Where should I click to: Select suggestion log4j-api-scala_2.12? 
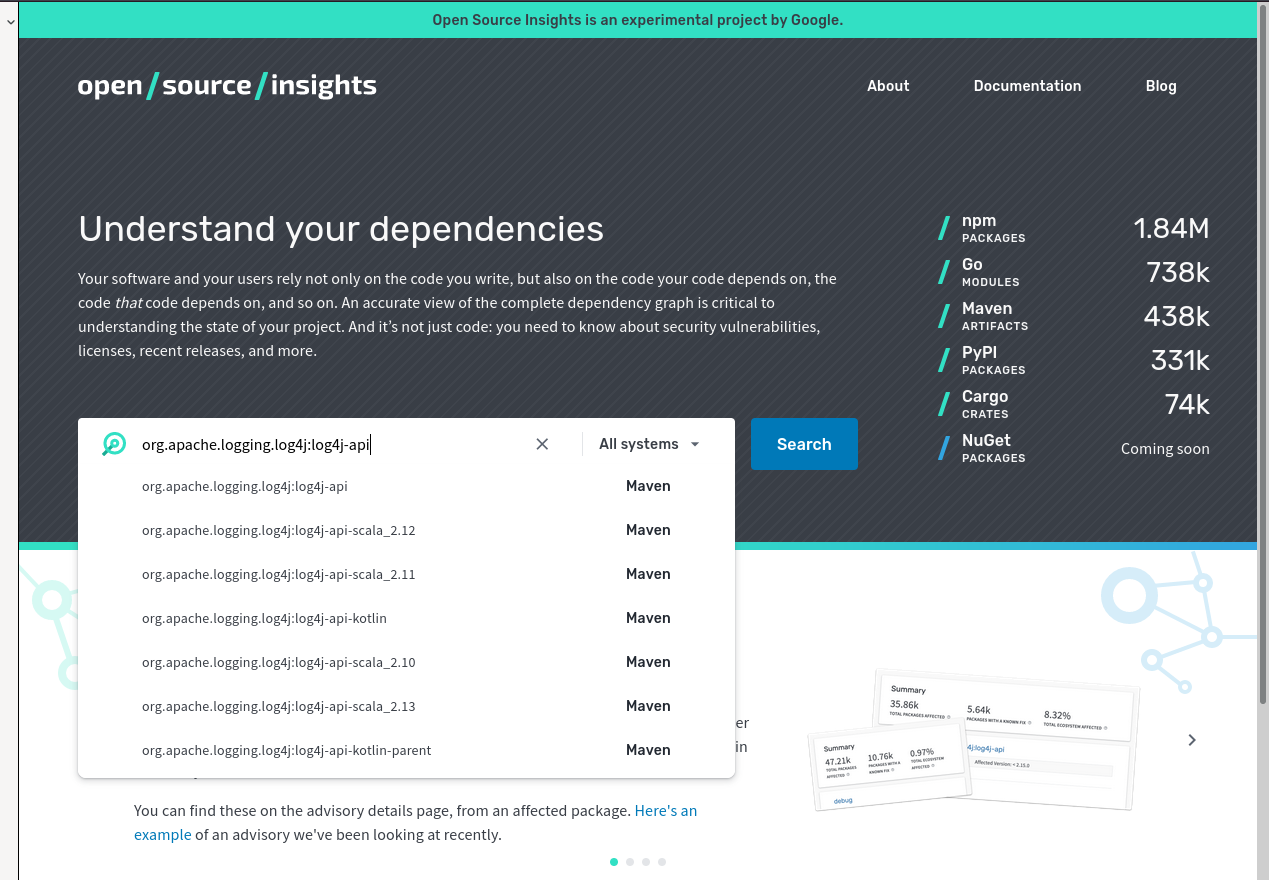406,530
